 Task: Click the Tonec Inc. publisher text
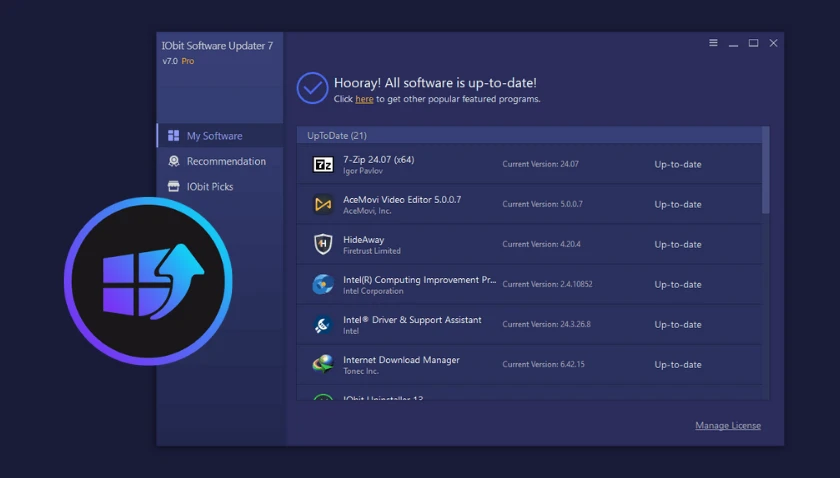click(x=361, y=371)
